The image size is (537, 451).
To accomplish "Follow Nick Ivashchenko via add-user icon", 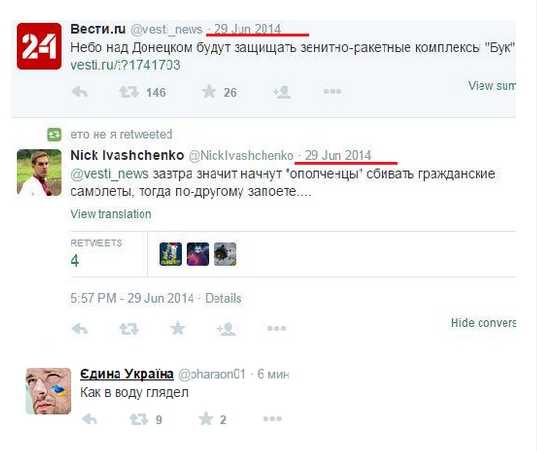I will 226,329.
